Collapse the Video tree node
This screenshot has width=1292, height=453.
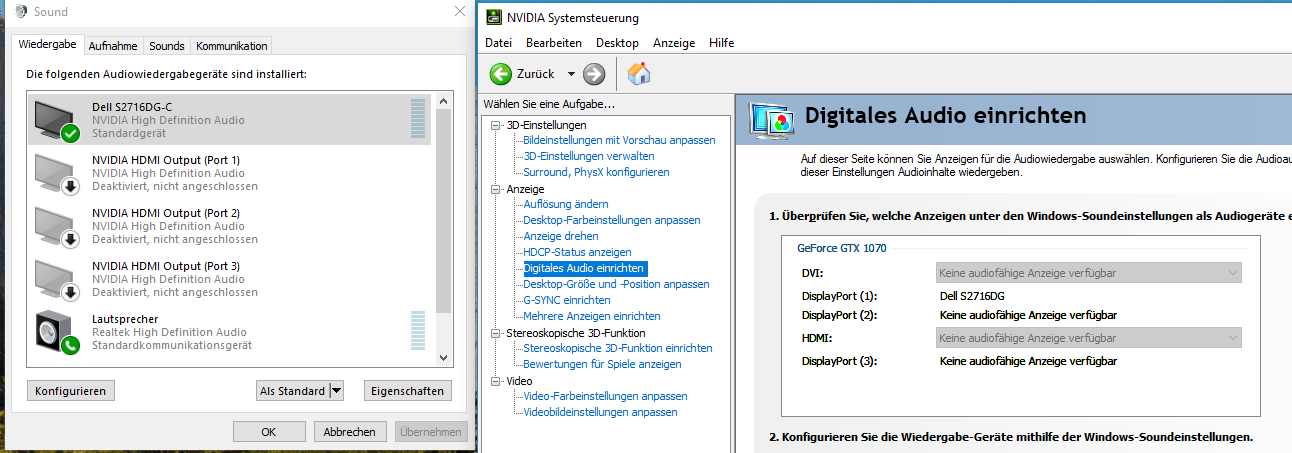[x=497, y=381]
